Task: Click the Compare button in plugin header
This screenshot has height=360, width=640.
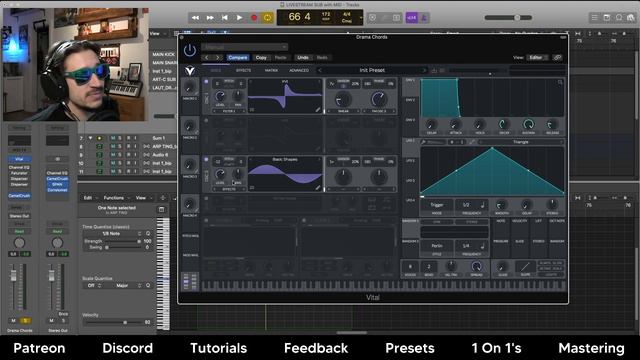Action: click(x=238, y=58)
